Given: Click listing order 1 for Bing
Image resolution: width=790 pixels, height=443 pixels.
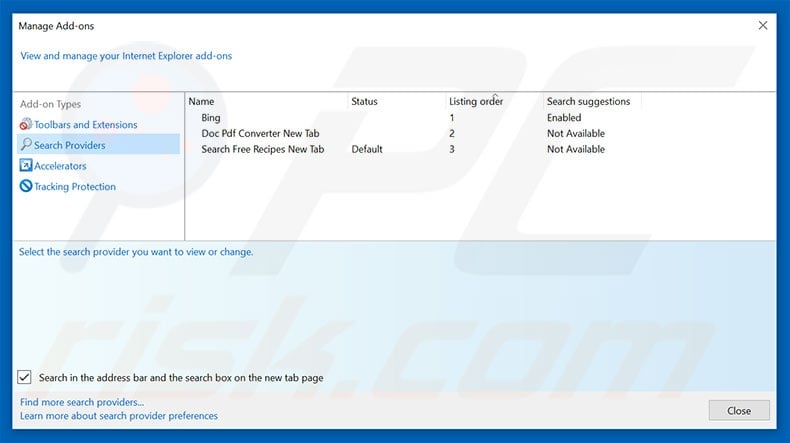Looking at the screenshot, I should point(452,118).
